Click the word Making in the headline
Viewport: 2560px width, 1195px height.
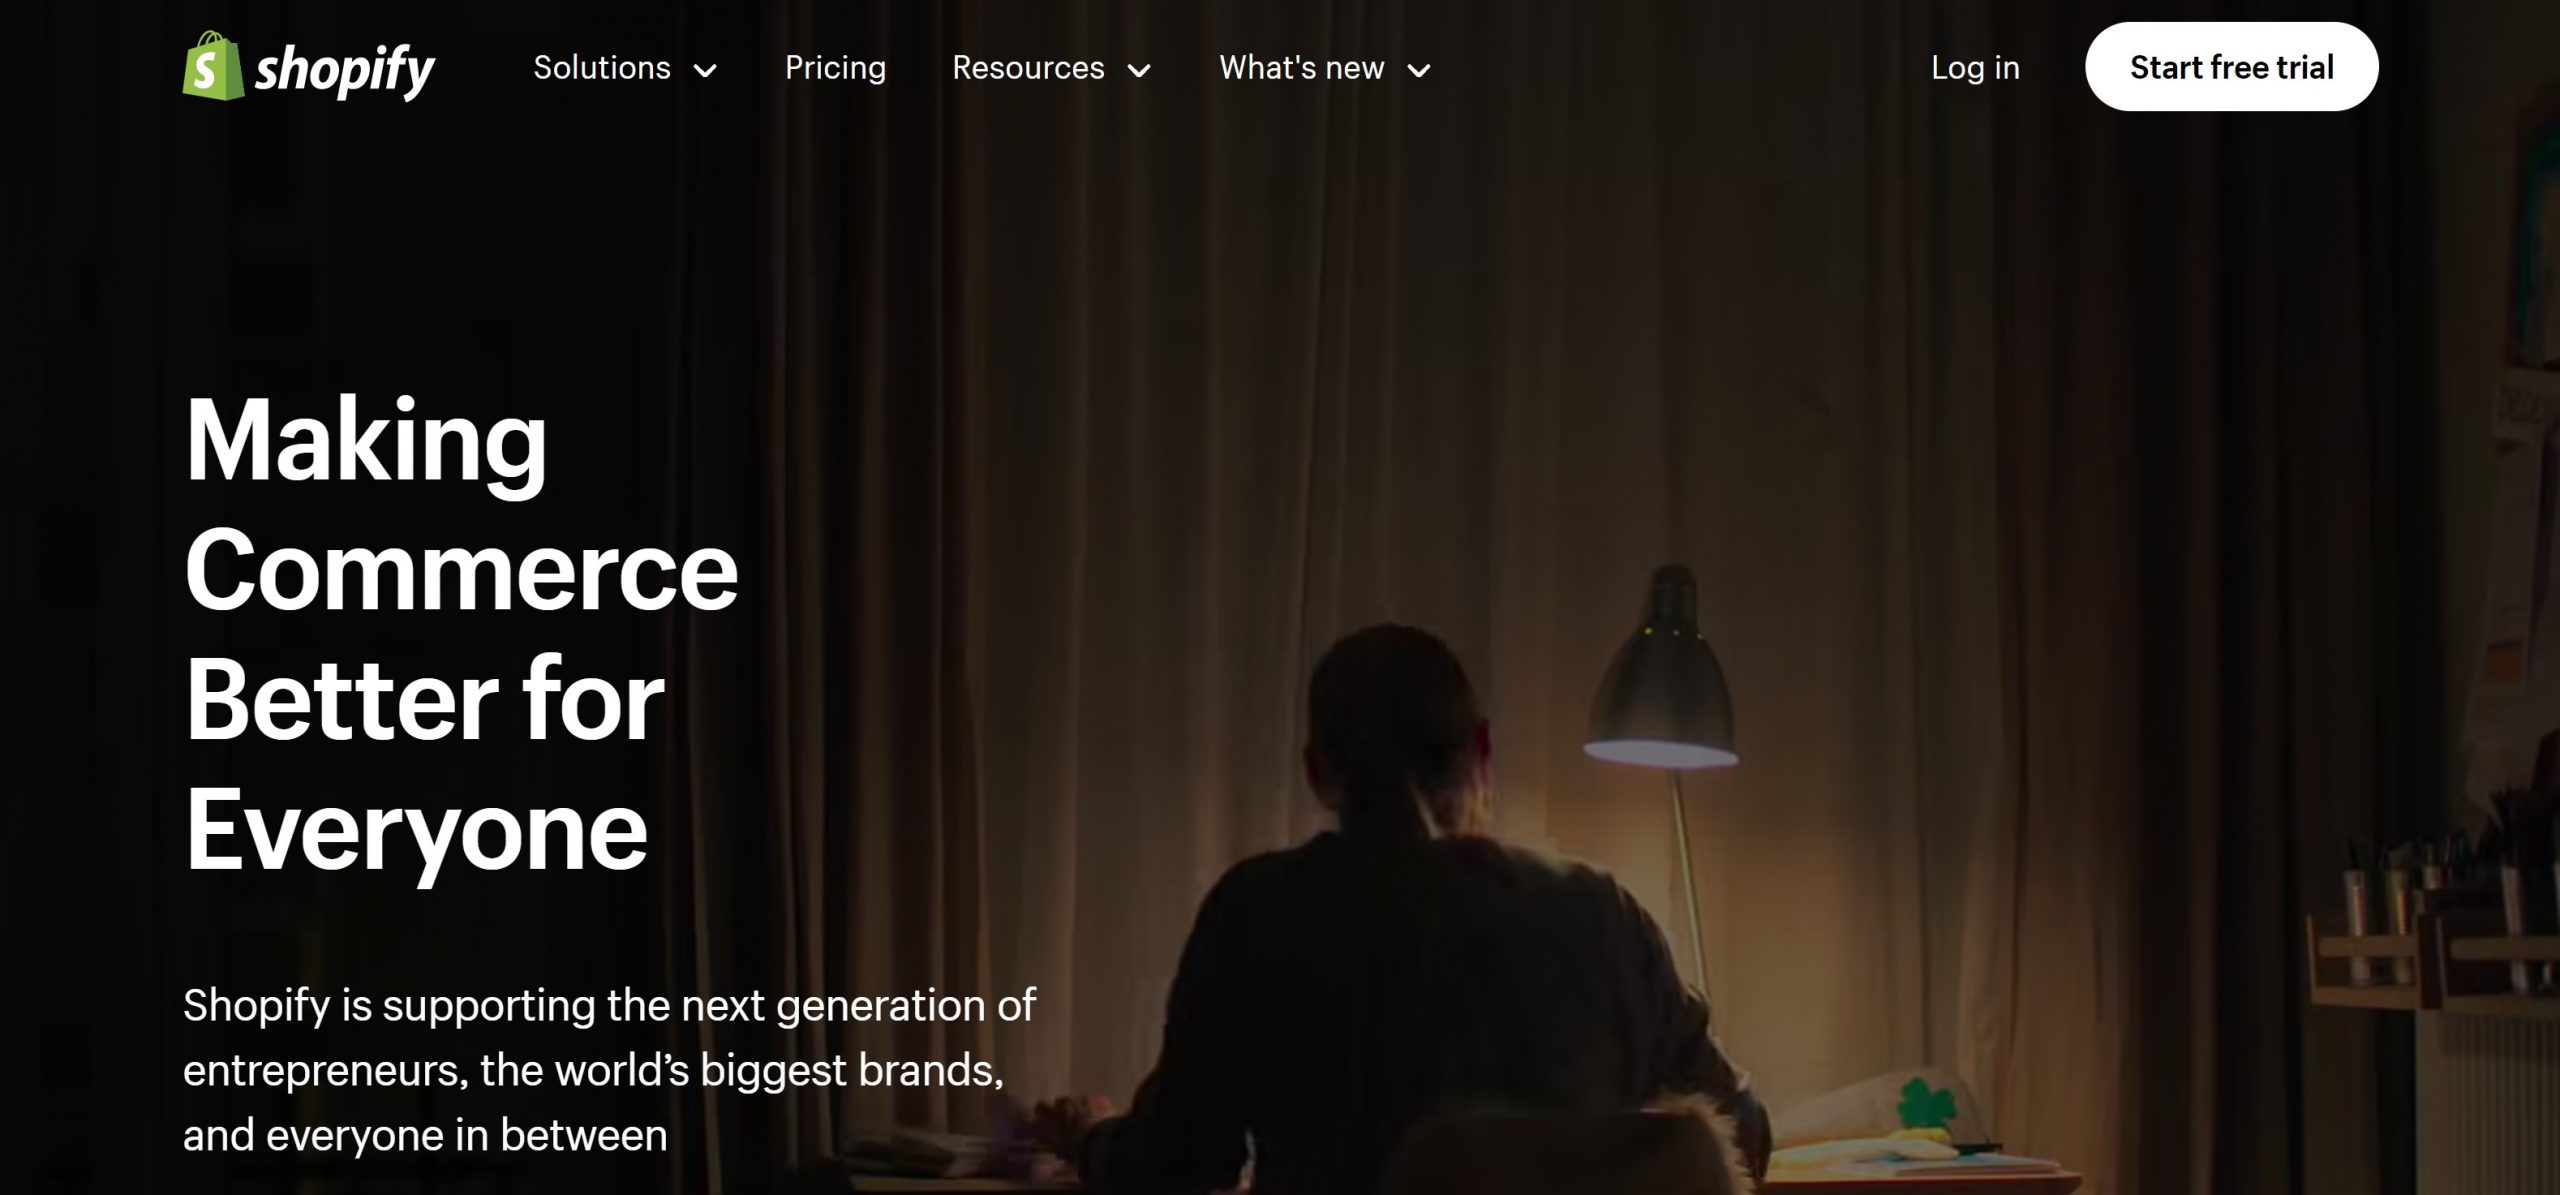[366, 443]
